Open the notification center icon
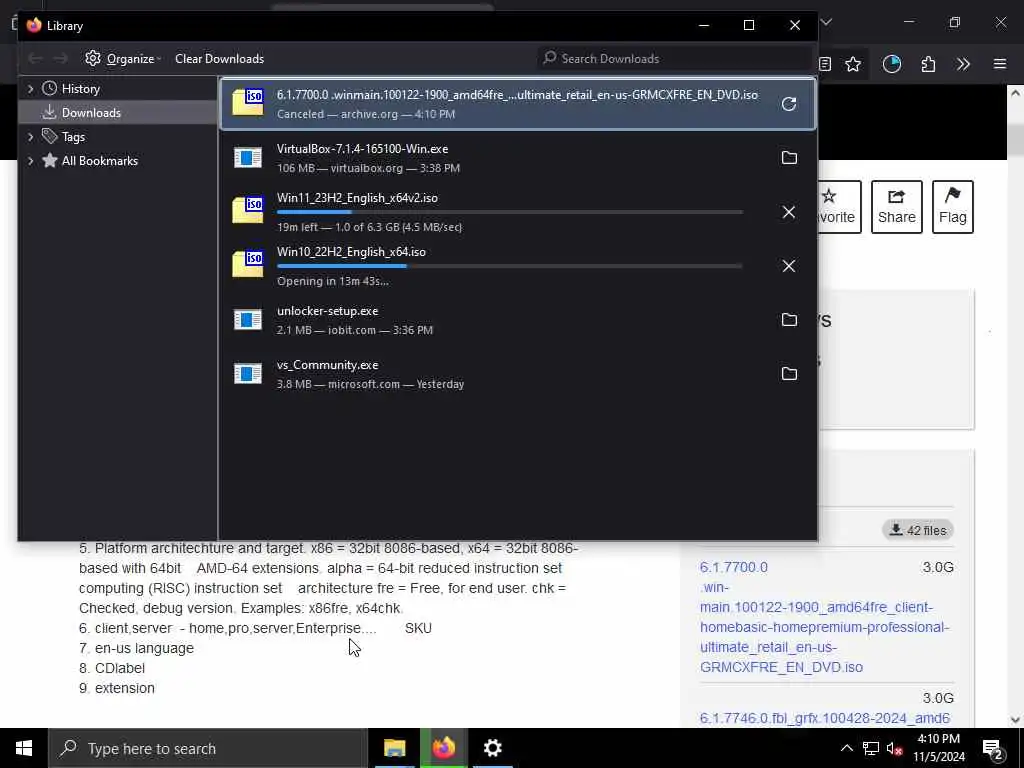Viewport: 1024px width, 768px height. 993,749
